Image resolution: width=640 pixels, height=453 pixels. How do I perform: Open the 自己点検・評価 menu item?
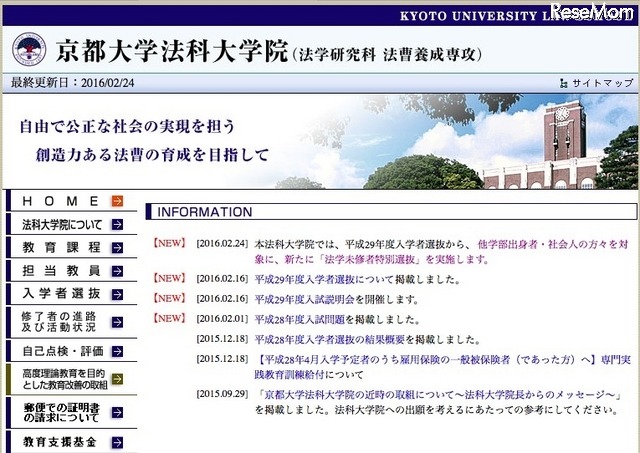click(72, 351)
